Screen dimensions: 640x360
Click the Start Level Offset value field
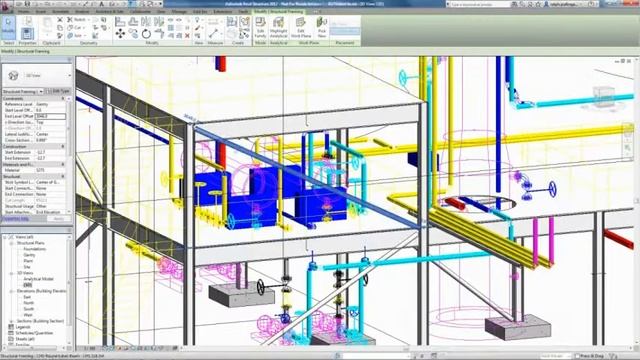coord(50,110)
